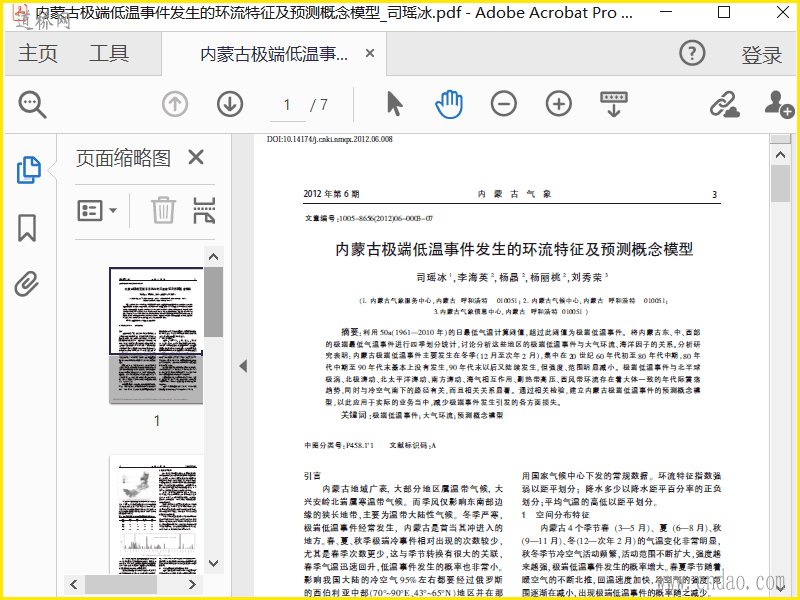The width and height of the screenshot is (800, 600).
Task: Click the 登录 sign-in button
Action: [761, 54]
